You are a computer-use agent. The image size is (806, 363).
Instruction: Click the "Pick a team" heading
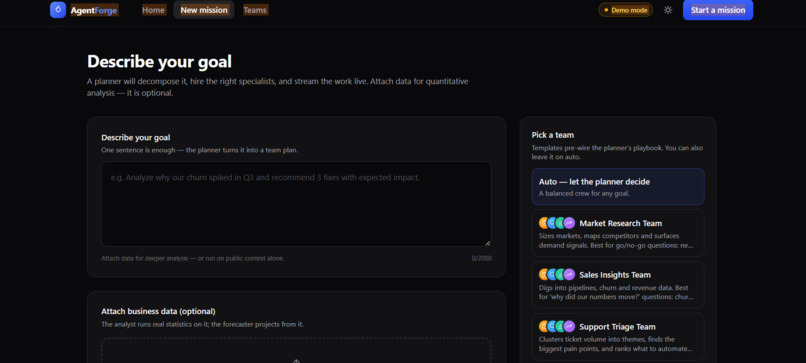tap(553, 135)
